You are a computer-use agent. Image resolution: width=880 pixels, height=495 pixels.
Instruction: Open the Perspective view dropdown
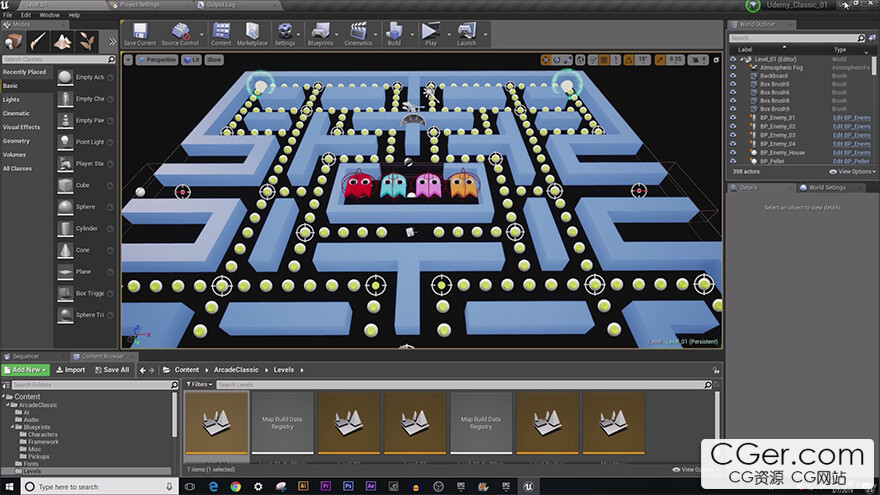[x=157, y=59]
